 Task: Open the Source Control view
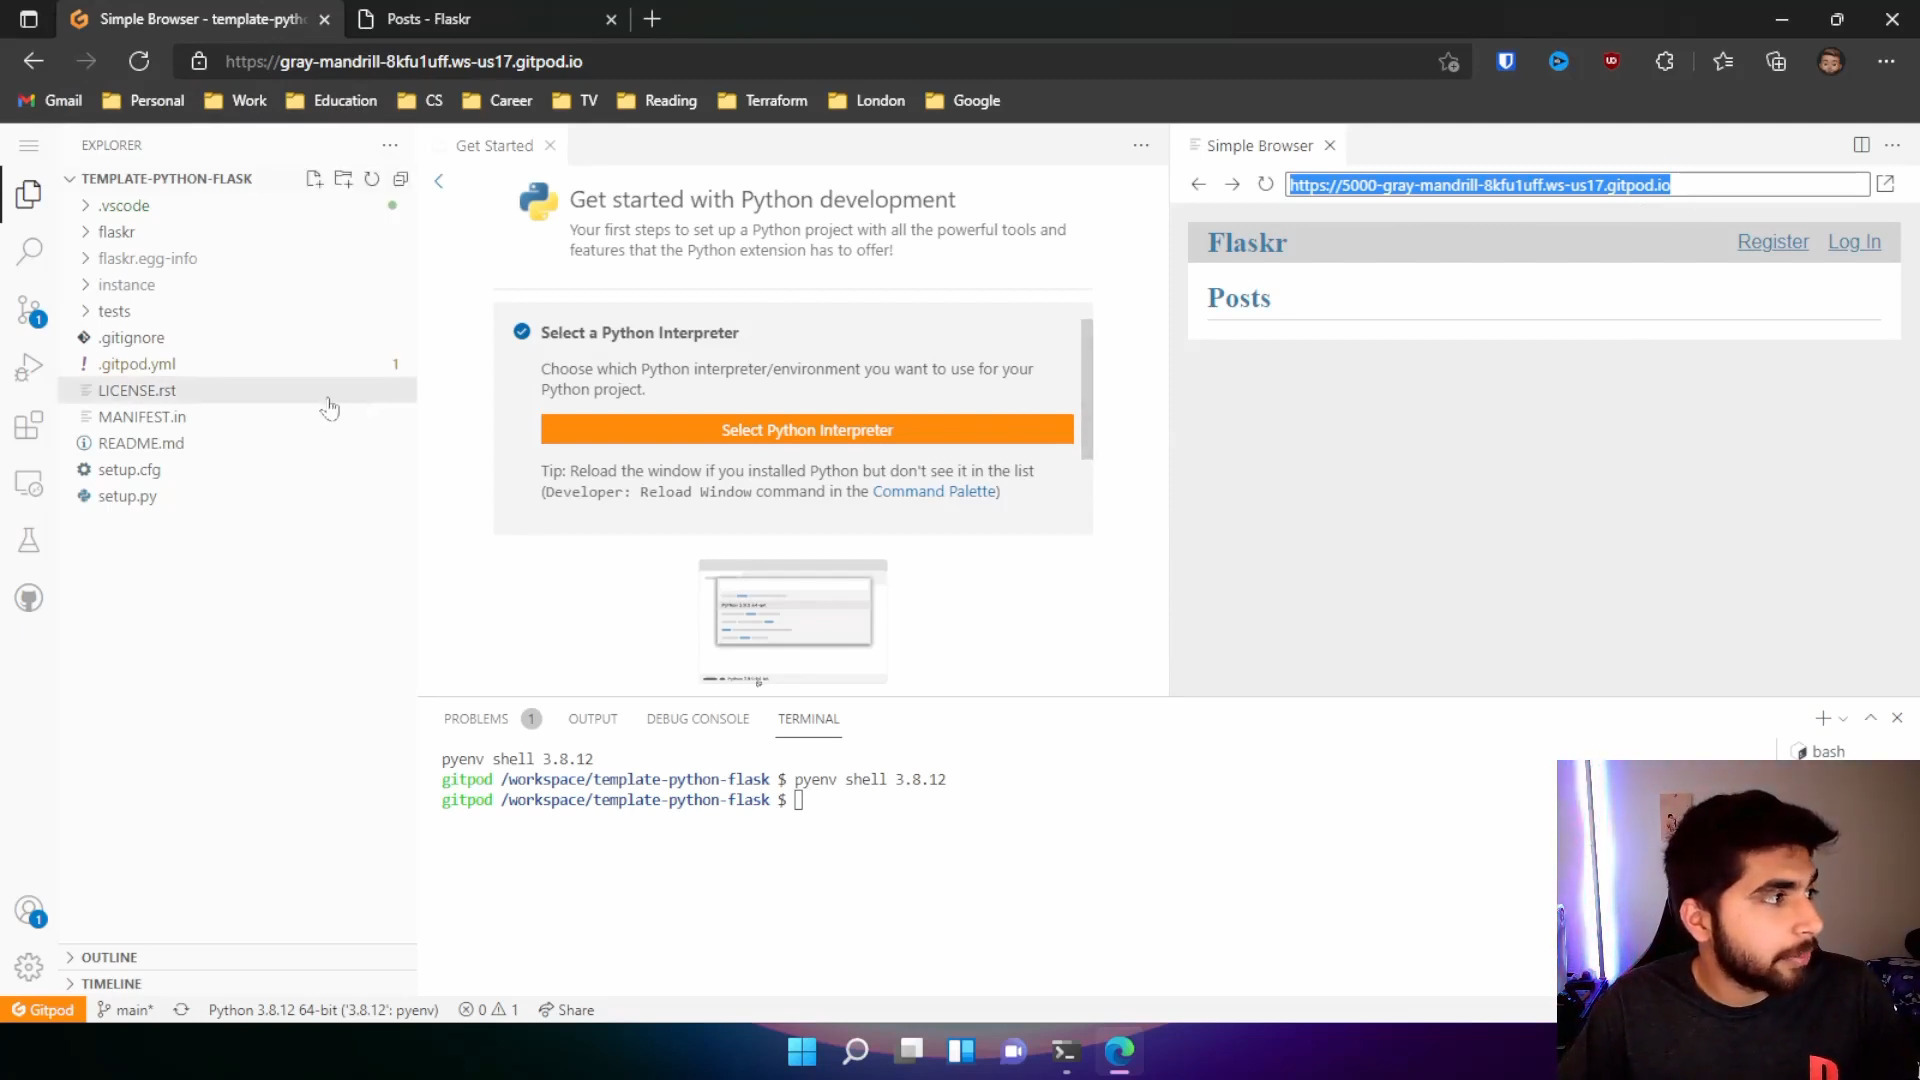coord(29,311)
